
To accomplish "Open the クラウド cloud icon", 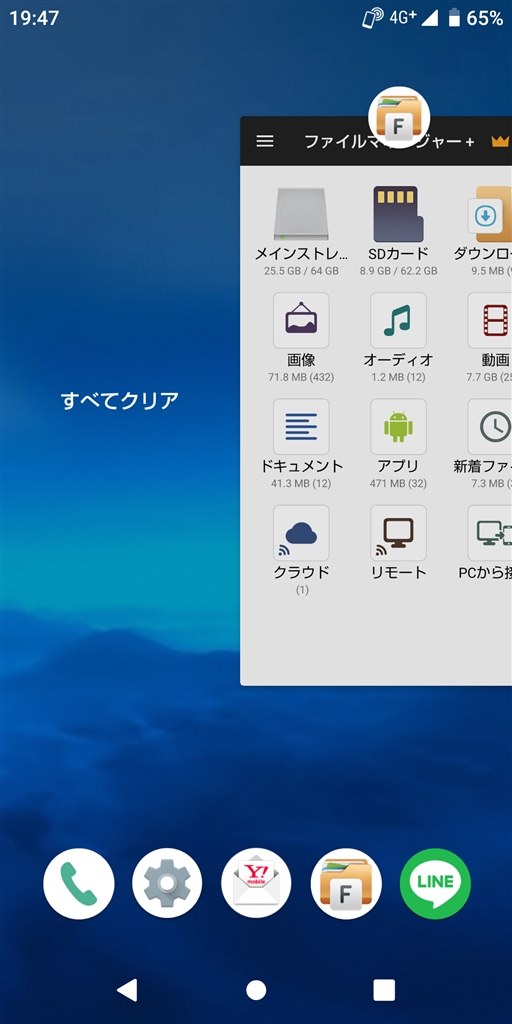I will pyautogui.click(x=301, y=533).
